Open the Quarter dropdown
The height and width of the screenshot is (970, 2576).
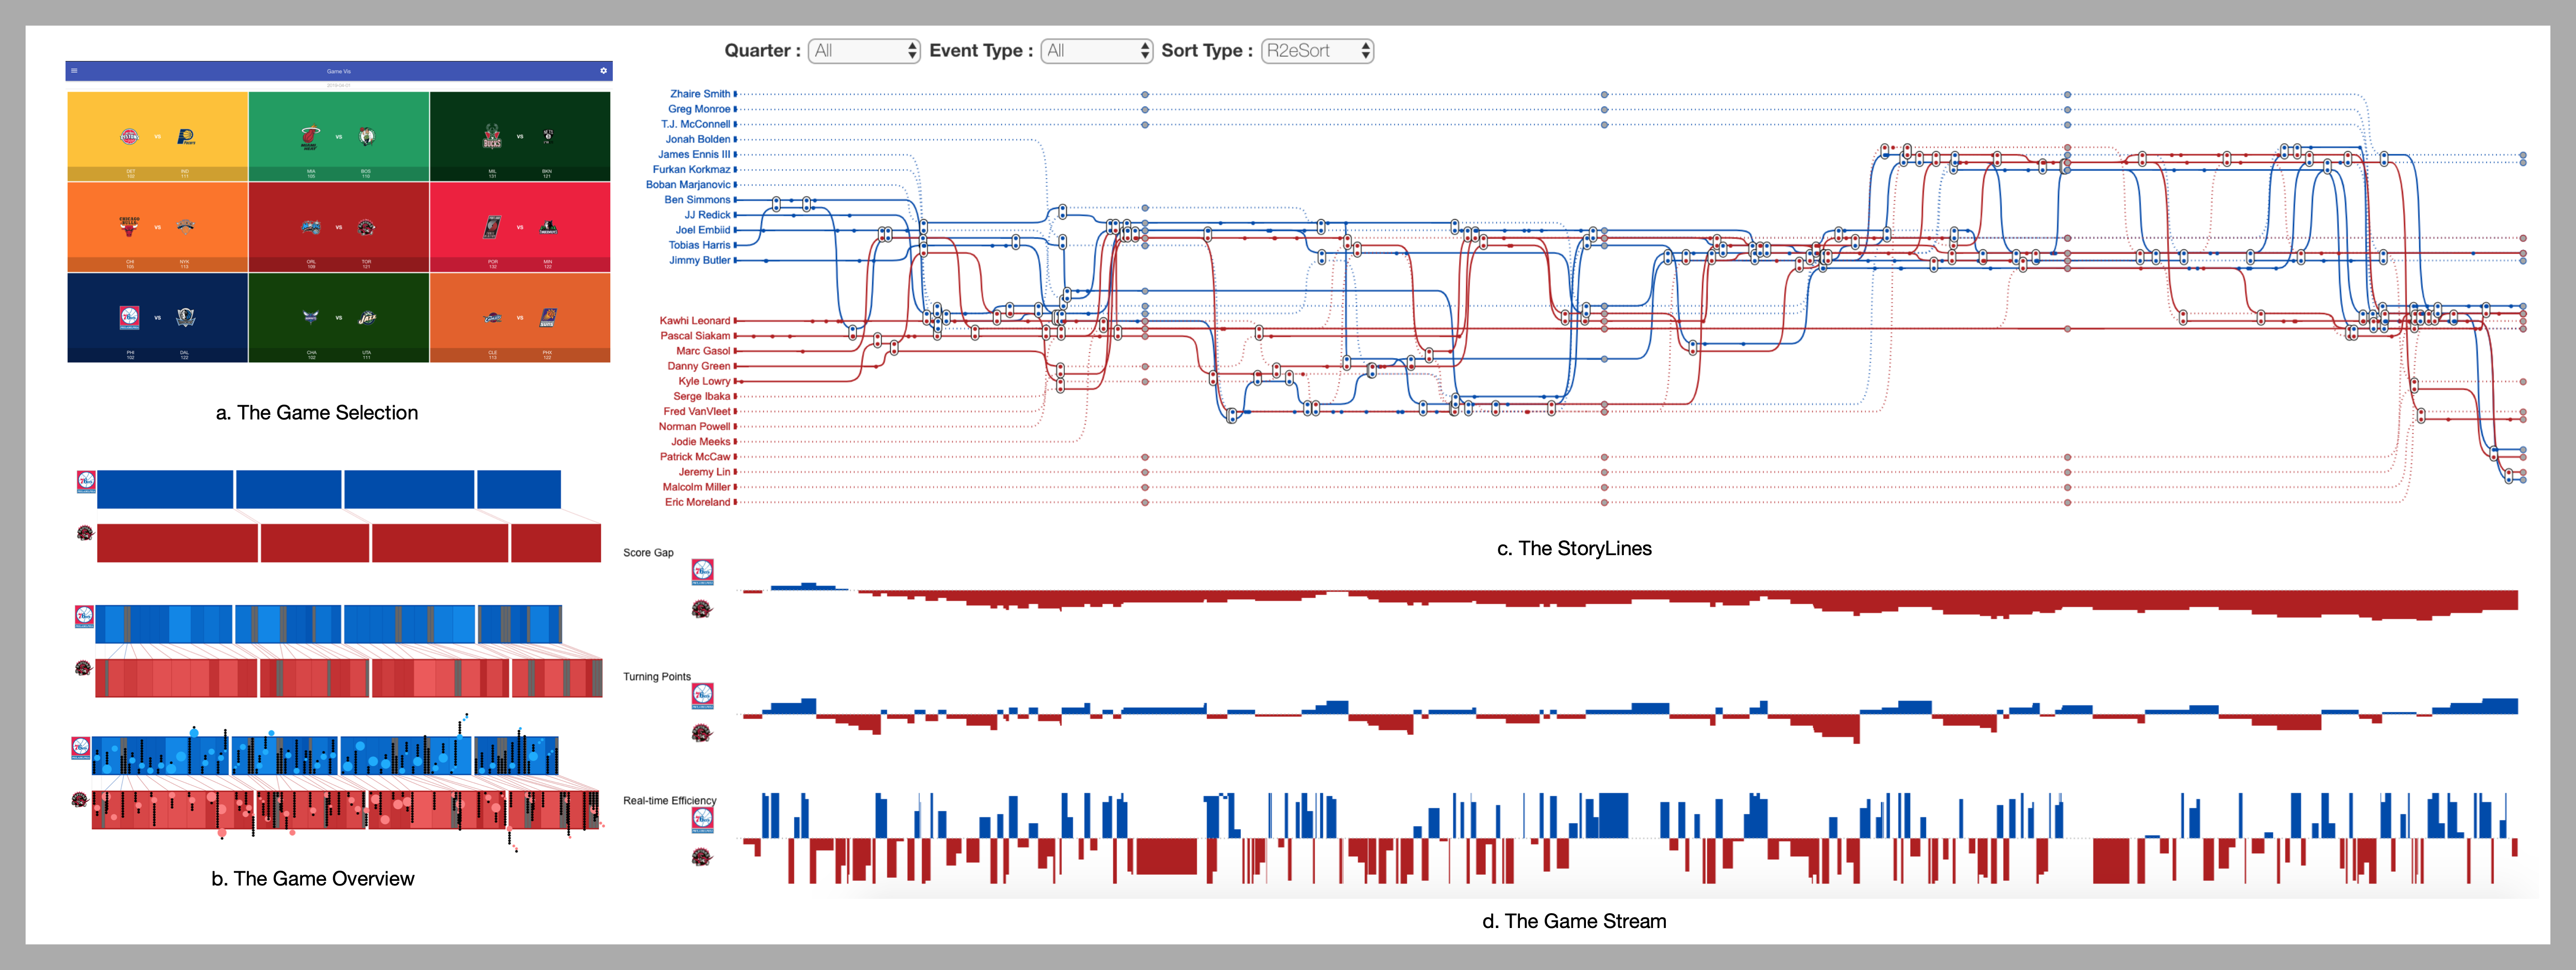pos(864,51)
